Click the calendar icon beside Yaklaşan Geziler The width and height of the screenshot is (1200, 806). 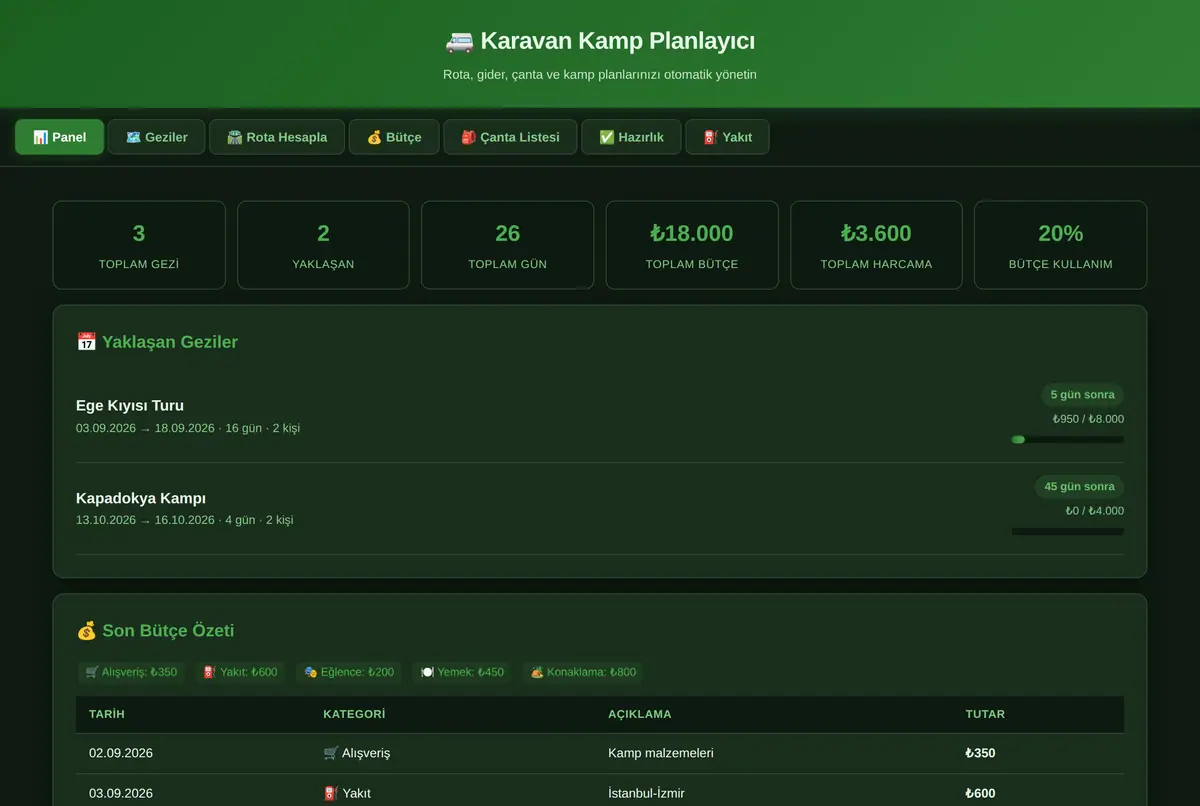86,342
